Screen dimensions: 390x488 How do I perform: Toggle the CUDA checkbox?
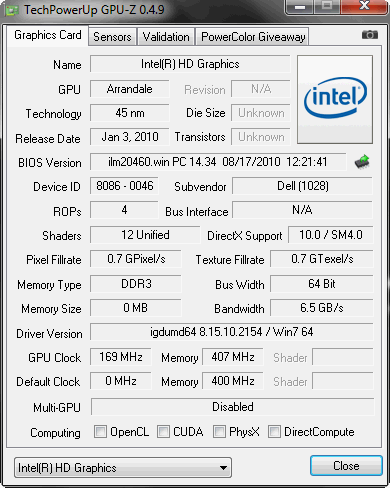(x=163, y=431)
